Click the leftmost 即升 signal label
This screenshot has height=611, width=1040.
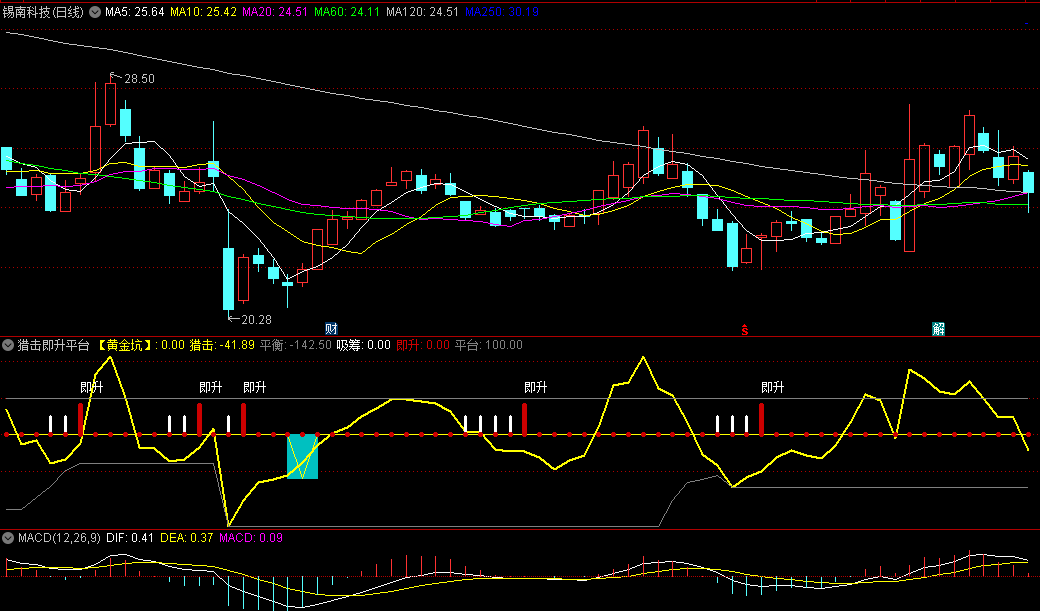tap(92, 387)
